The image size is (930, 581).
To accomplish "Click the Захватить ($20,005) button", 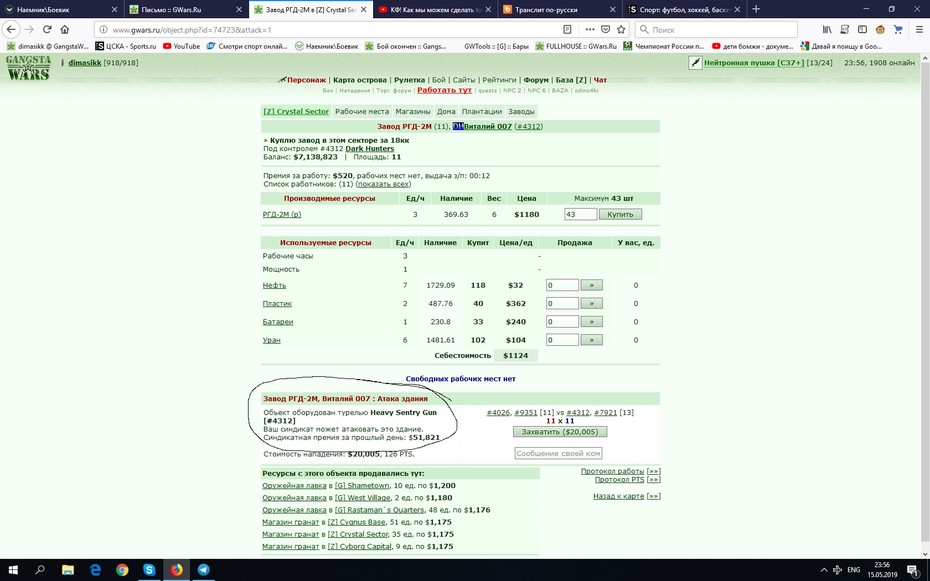I will click(559, 432).
